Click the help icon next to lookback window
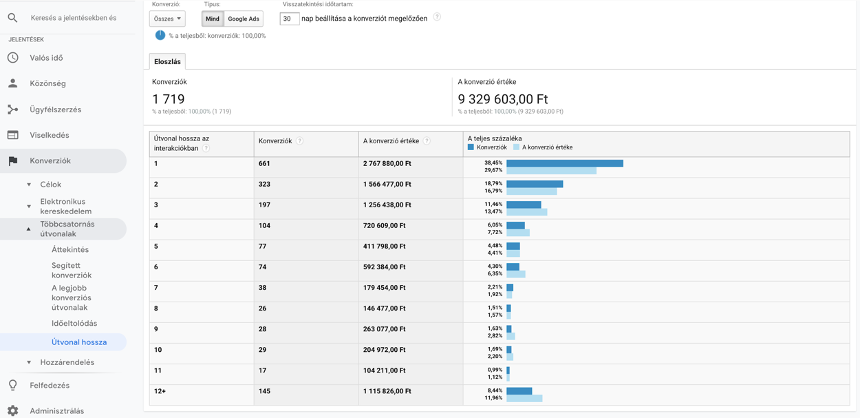860x418 pixels. (x=437, y=17)
